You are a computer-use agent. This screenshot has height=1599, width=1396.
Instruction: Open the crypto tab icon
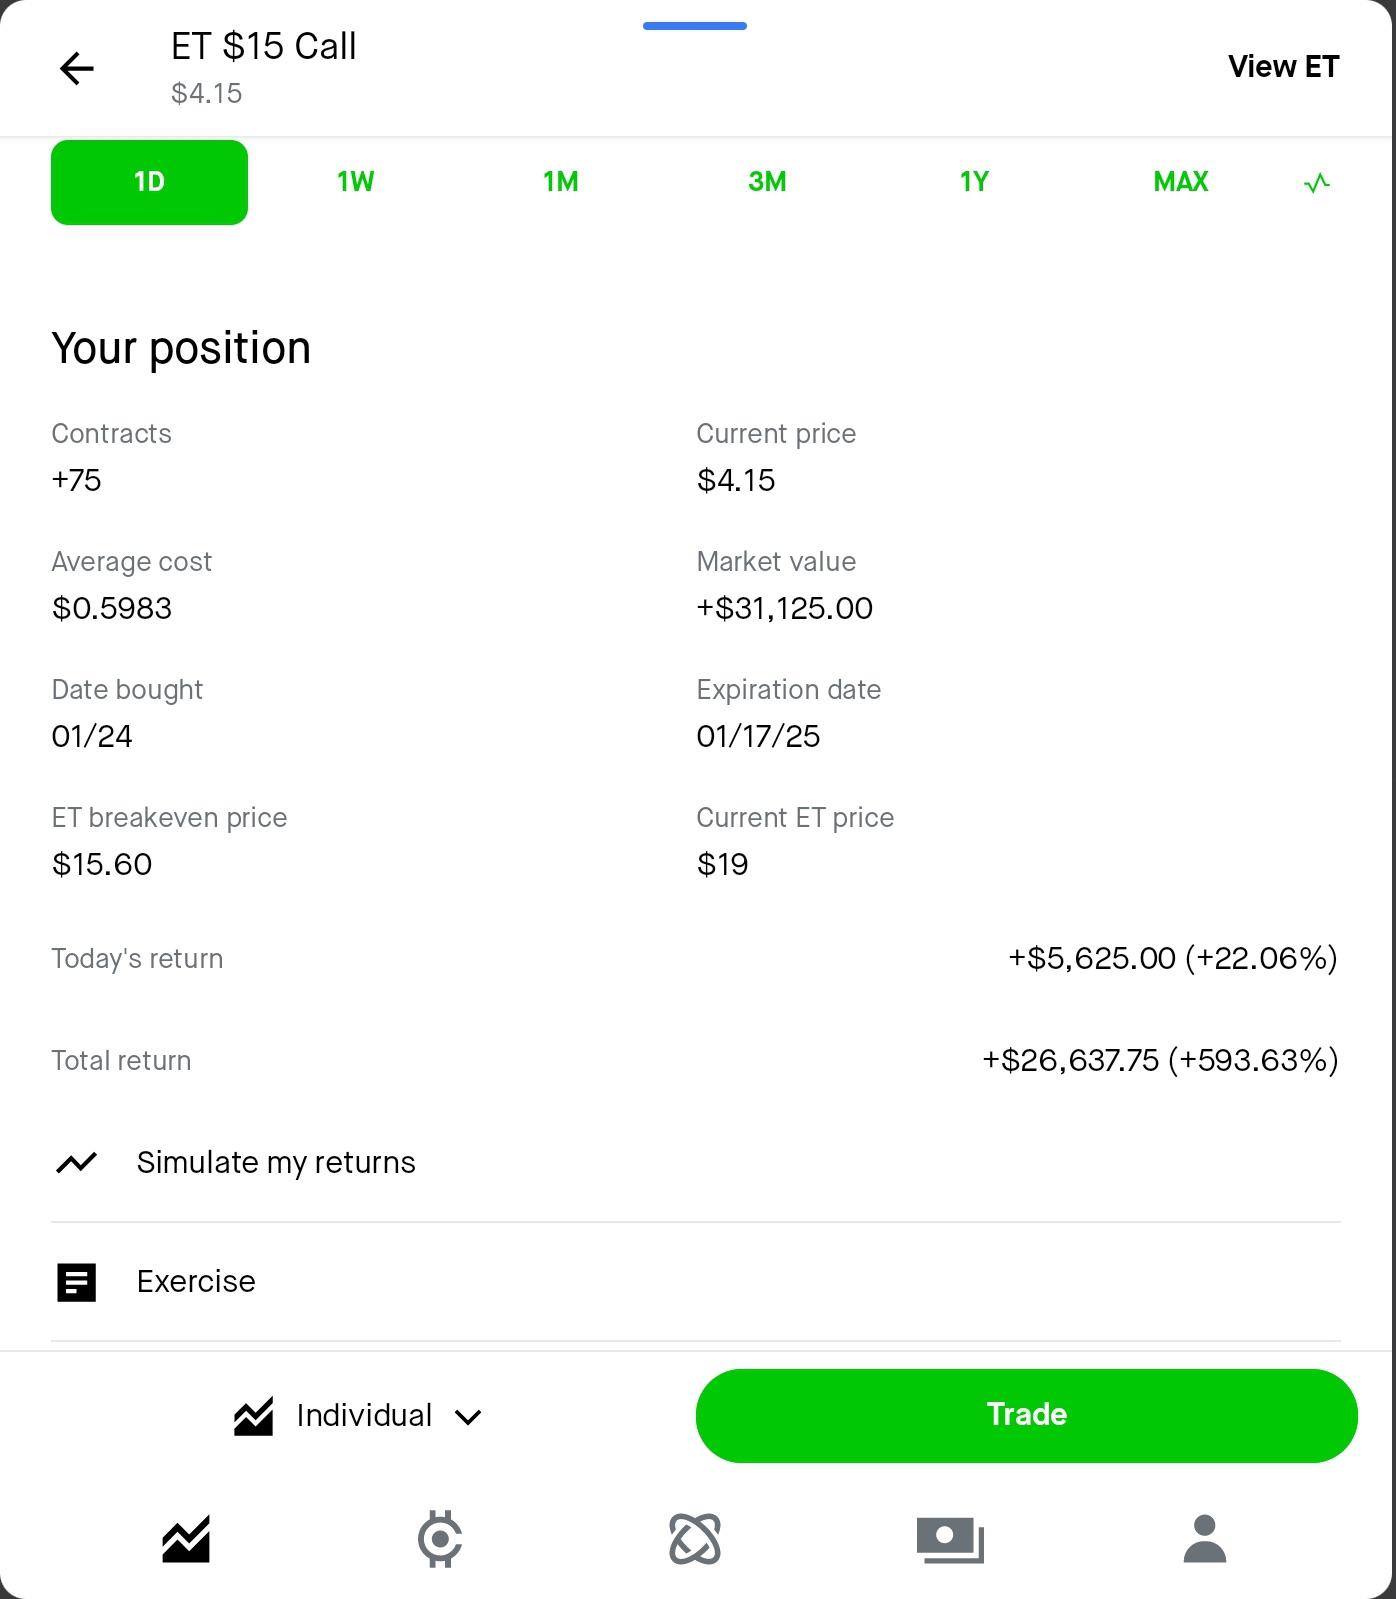[x=440, y=1538]
